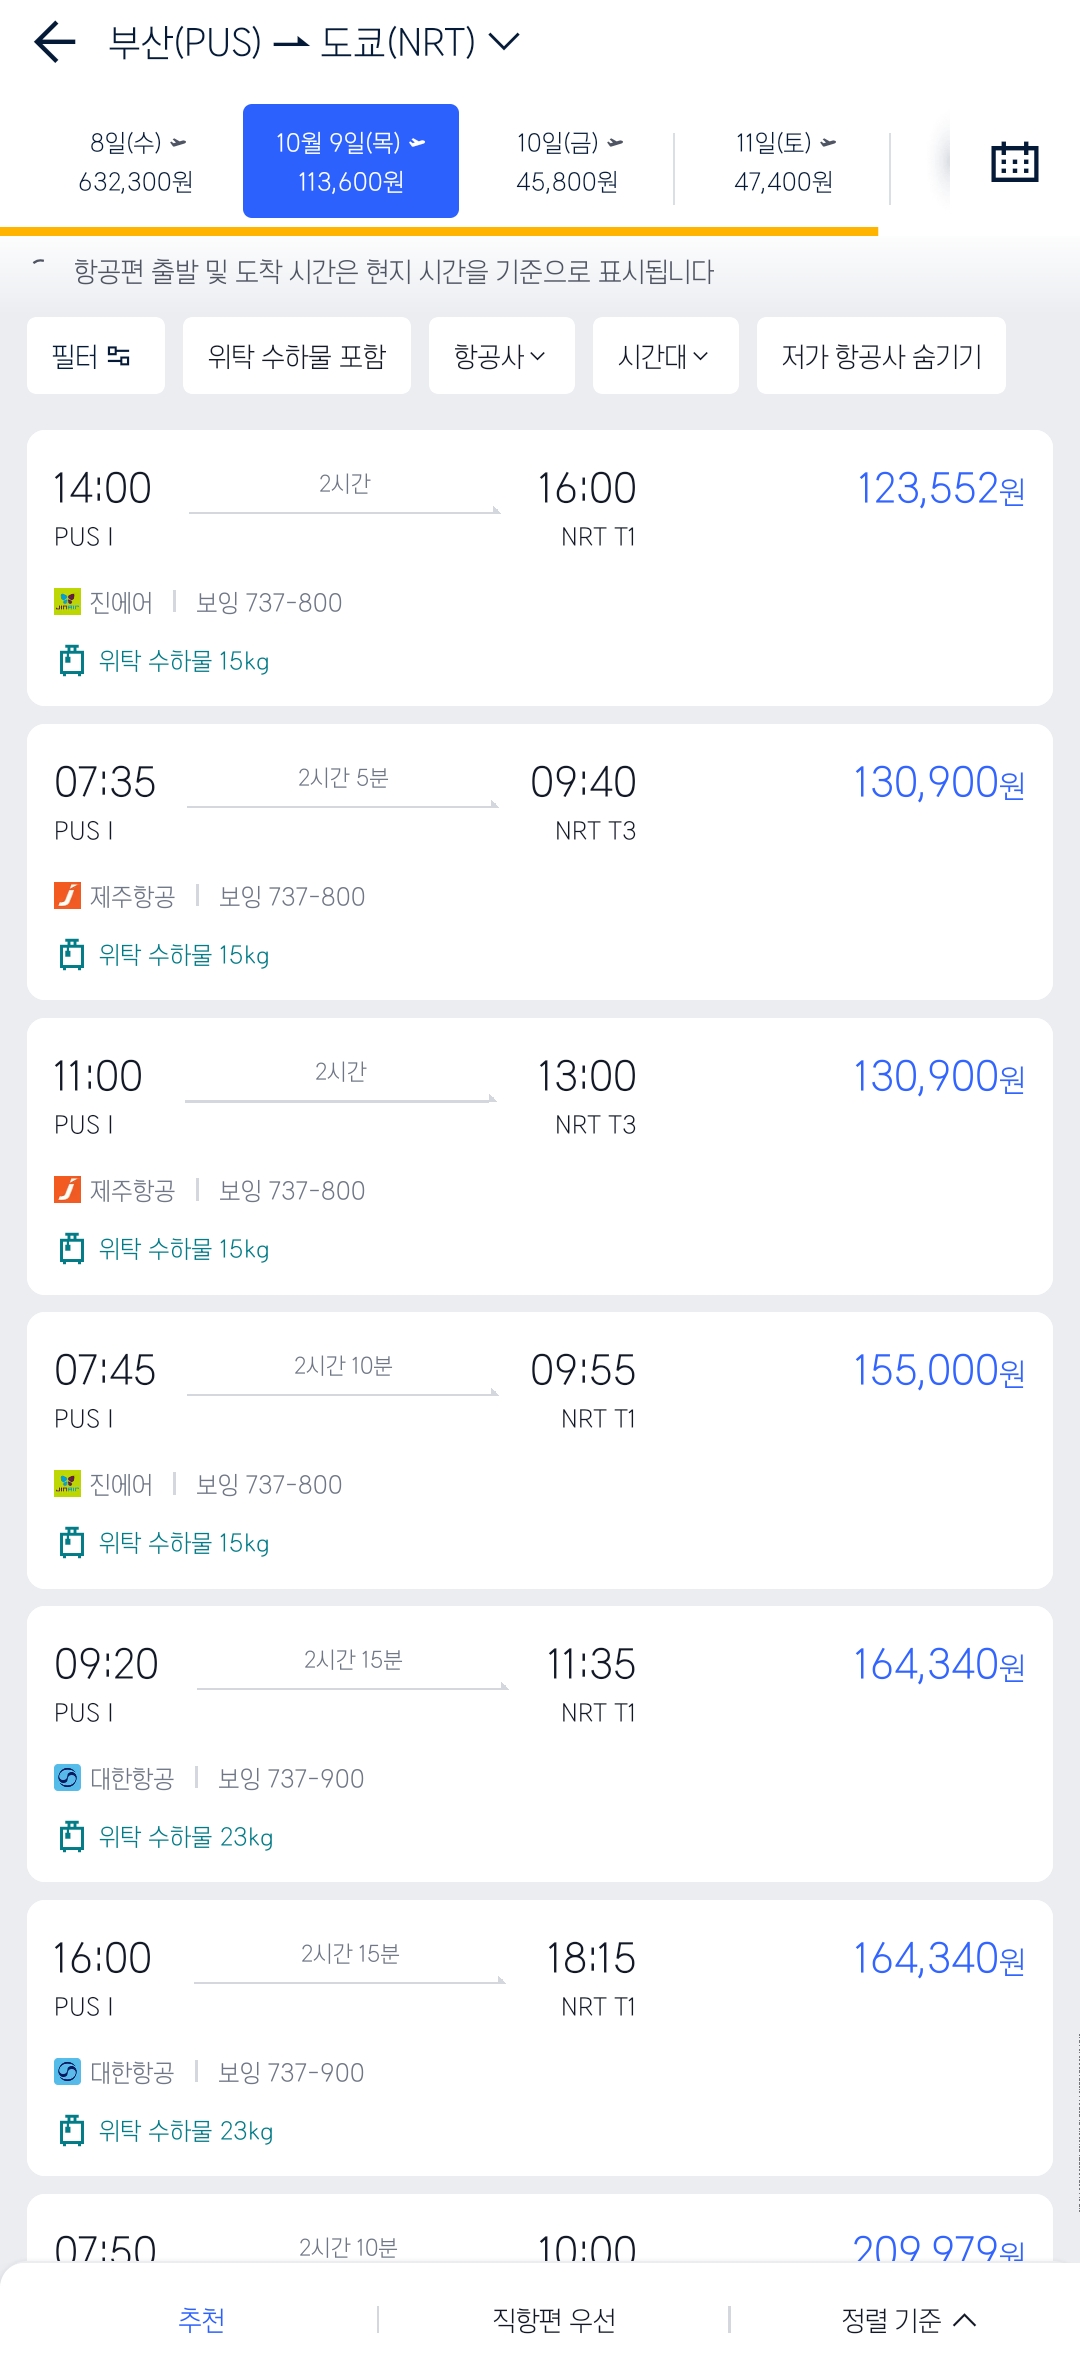The height and width of the screenshot is (2376, 1080).
Task: Enable the 직항편 우선 option
Action: click(x=554, y=2320)
